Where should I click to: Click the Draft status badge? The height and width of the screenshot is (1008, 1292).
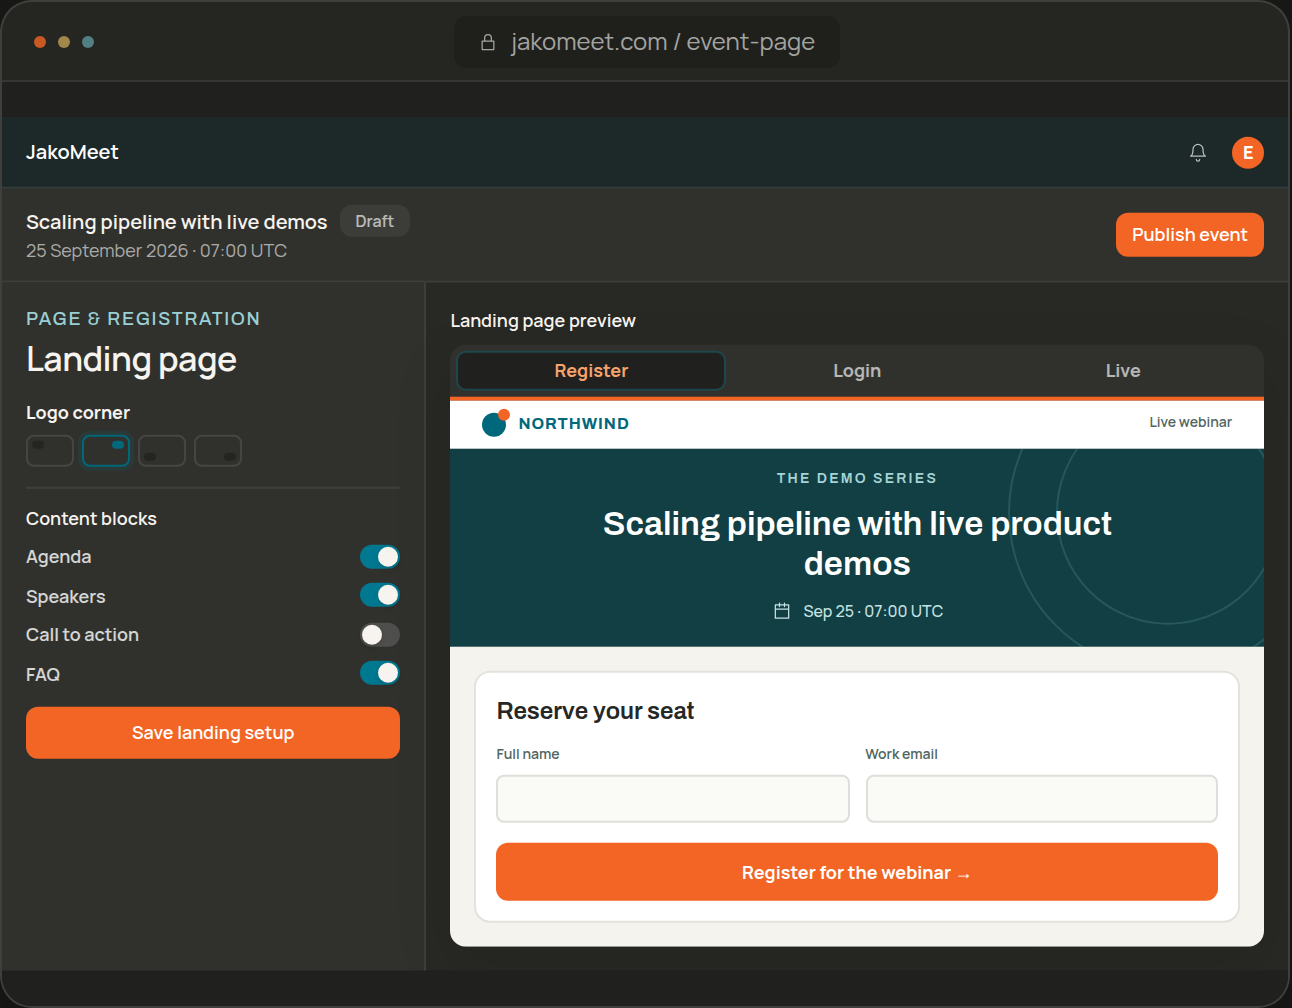tap(375, 221)
